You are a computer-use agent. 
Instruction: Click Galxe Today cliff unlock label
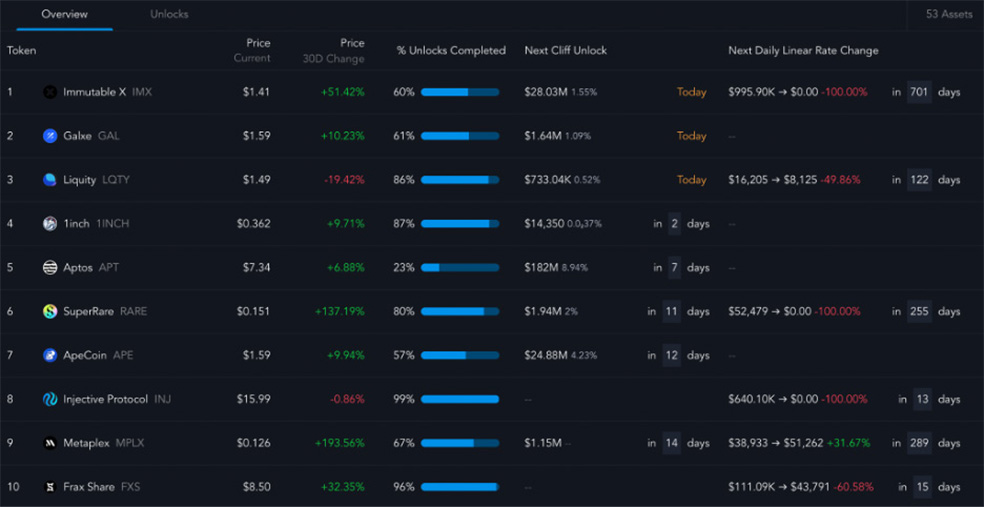pyautogui.click(x=692, y=136)
